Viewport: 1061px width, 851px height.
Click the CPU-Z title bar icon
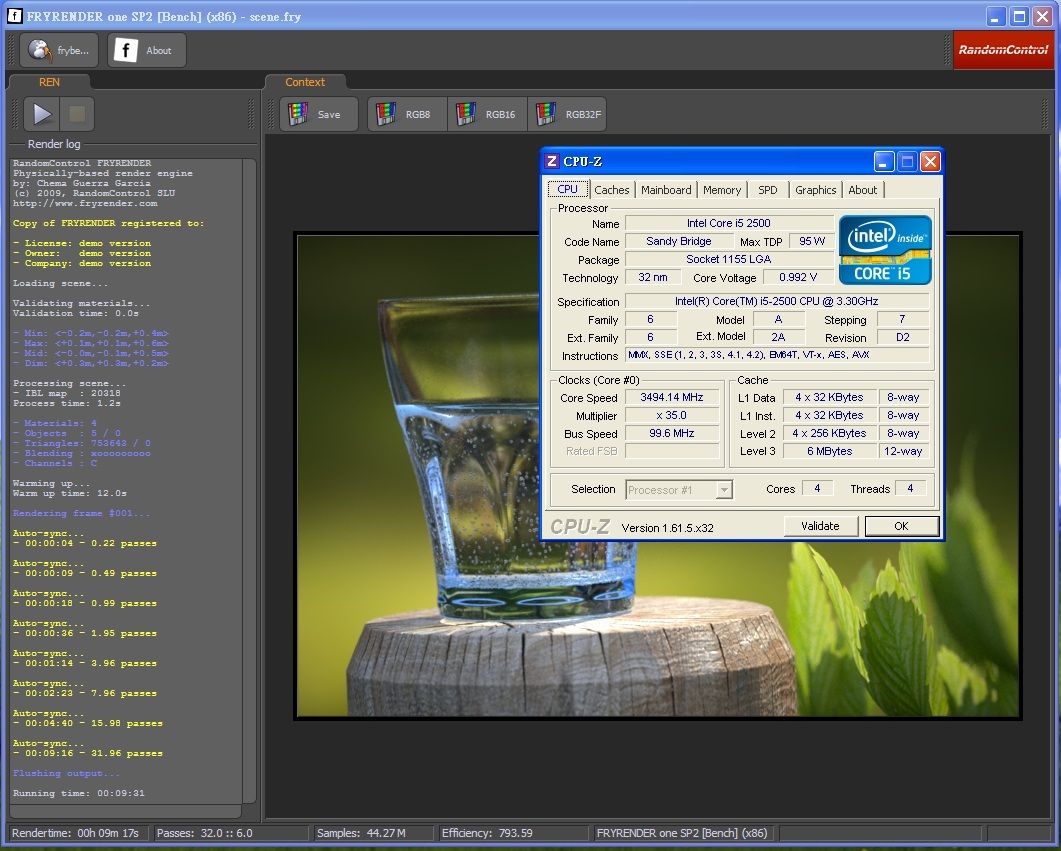tap(552, 161)
